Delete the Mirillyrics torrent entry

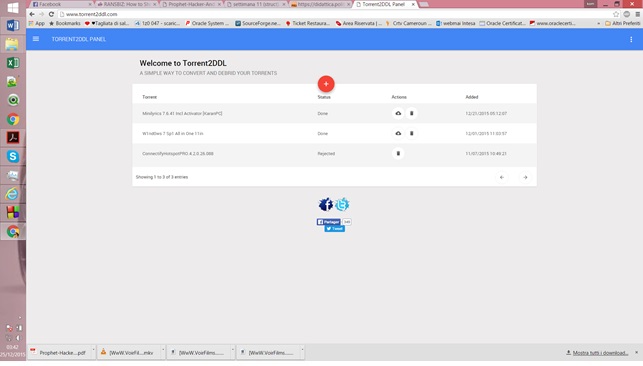(411, 113)
